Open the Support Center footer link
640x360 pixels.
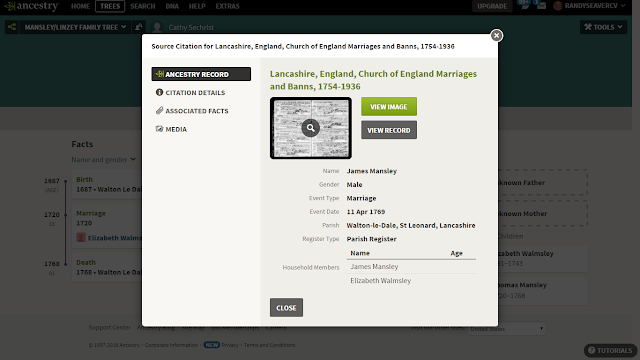pos(110,327)
